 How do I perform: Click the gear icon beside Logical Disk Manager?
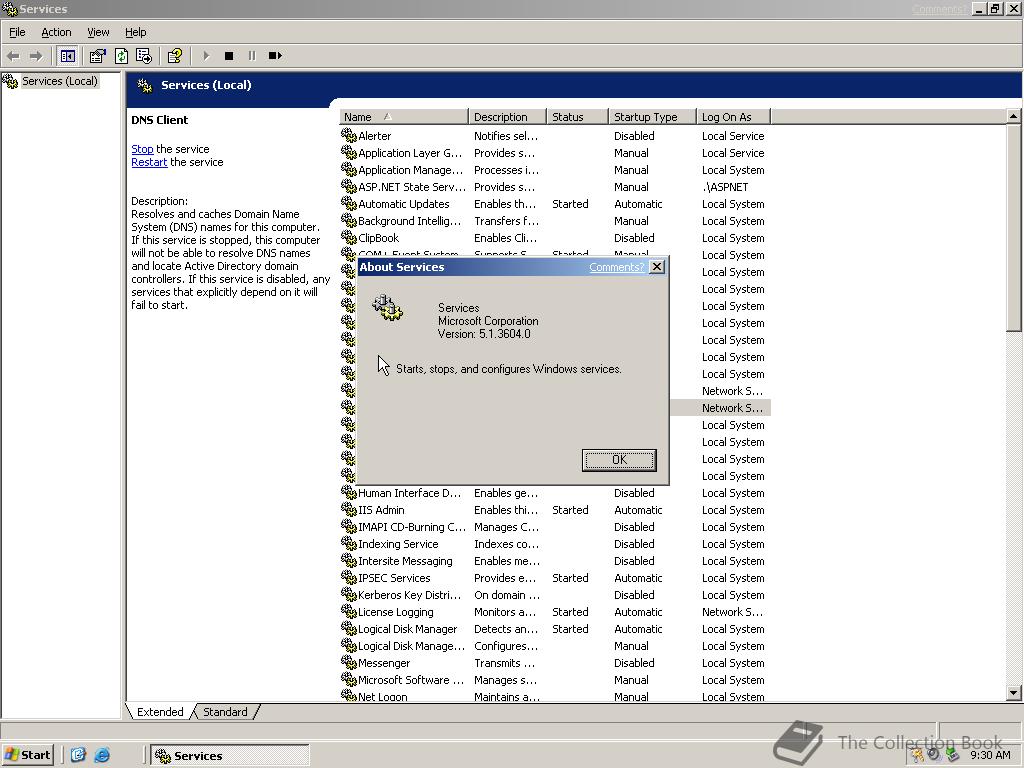point(349,628)
